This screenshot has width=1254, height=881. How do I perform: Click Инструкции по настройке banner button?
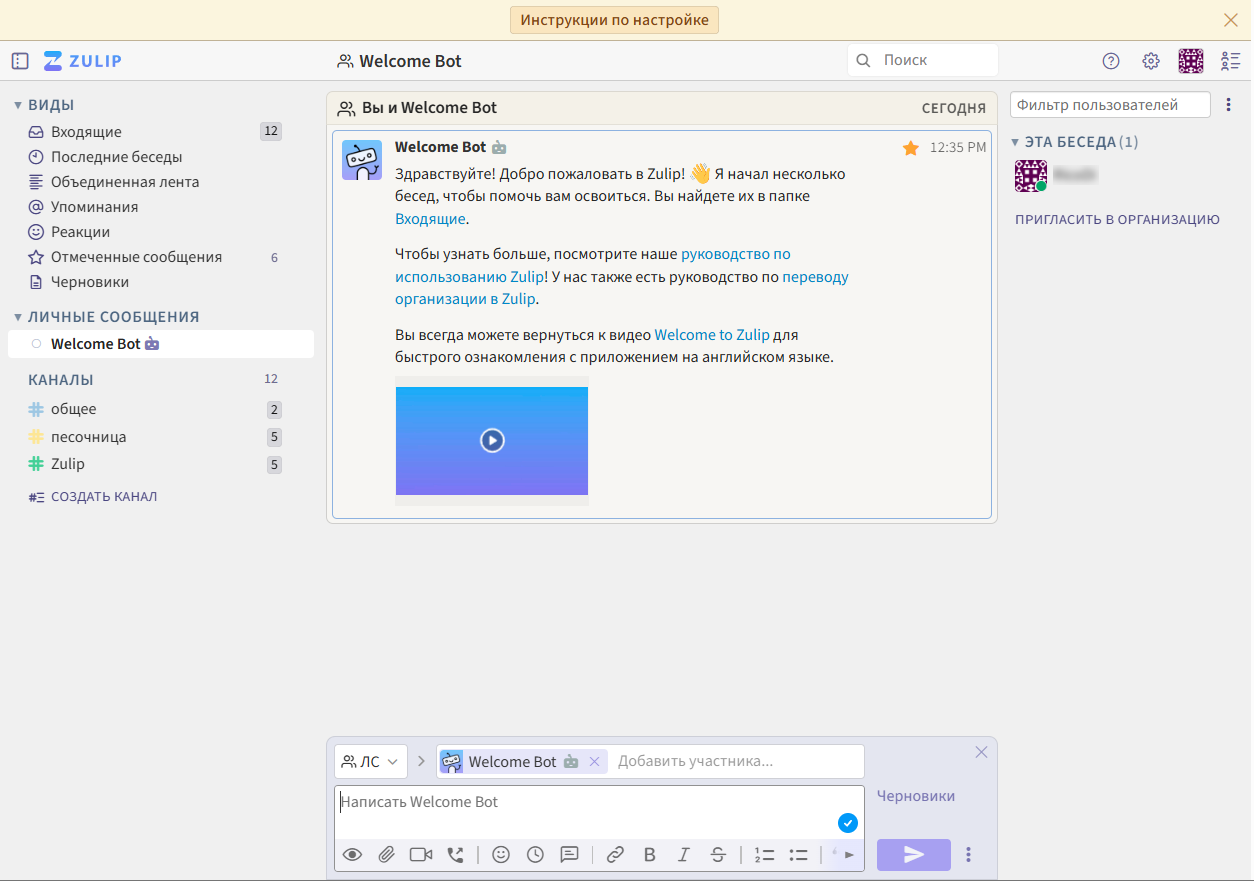pos(614,20)
